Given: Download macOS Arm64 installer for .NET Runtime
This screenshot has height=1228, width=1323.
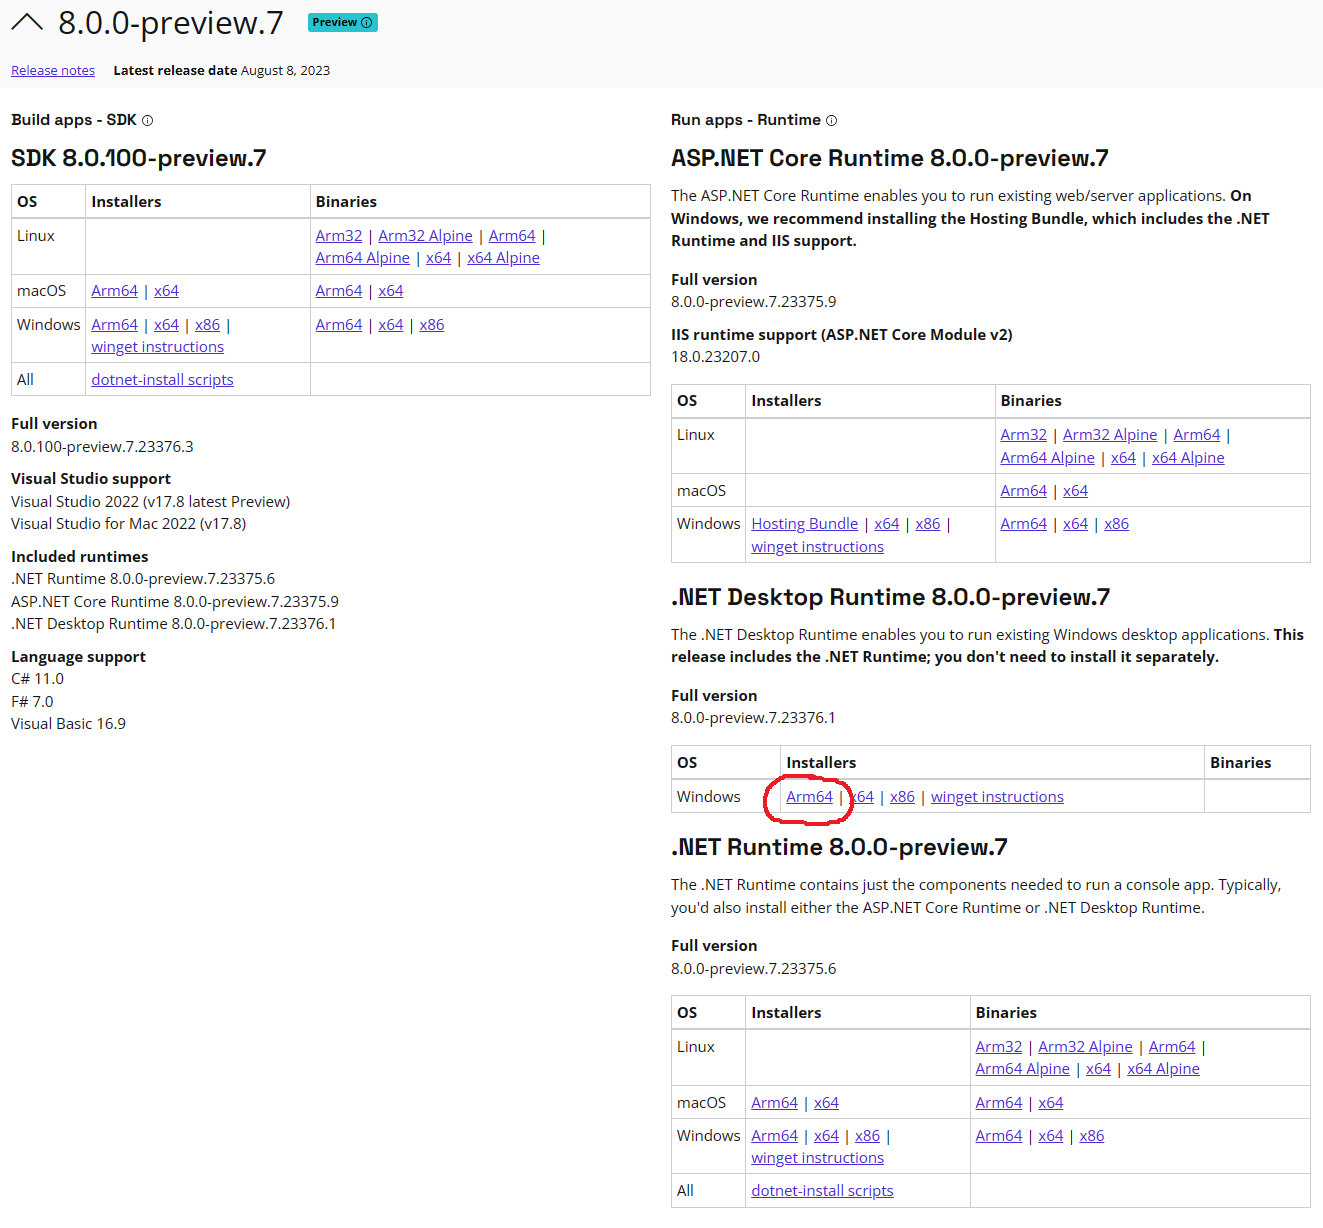Looking at the screenshot, I should pyautogui.click(x=774, y=1102).
